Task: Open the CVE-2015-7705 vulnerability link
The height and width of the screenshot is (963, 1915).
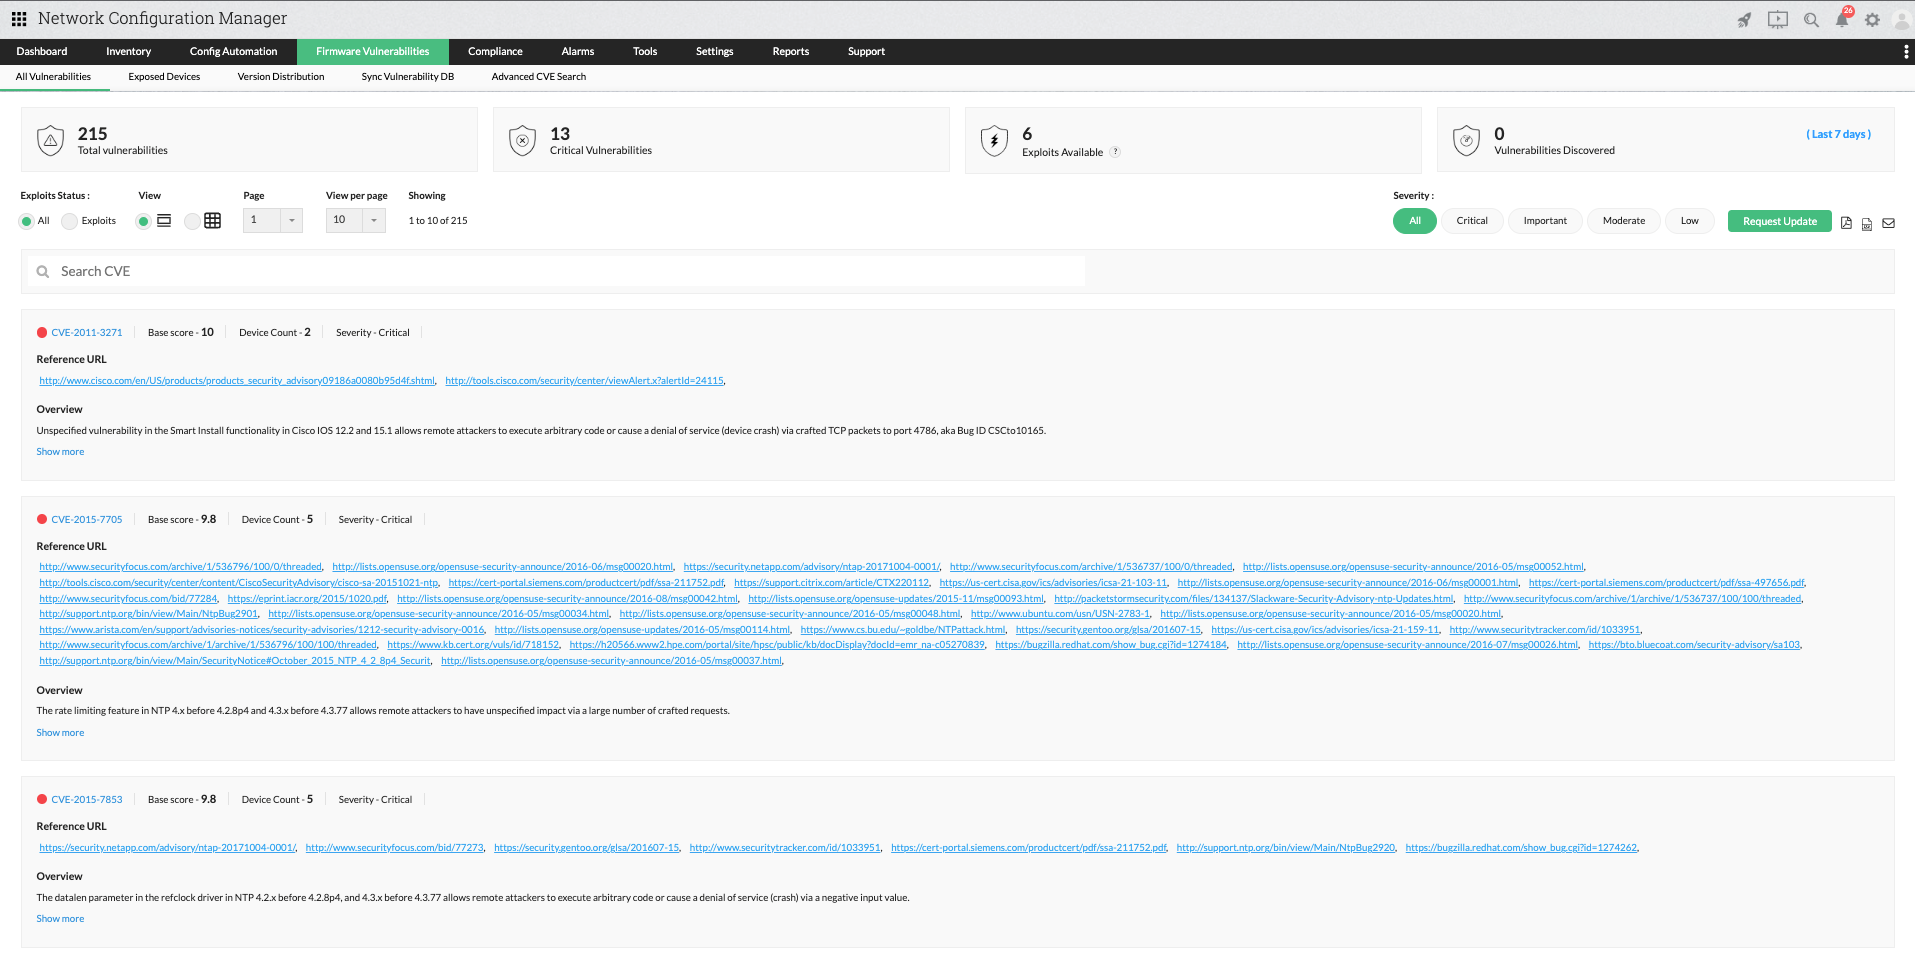Action: coord(87,519)
